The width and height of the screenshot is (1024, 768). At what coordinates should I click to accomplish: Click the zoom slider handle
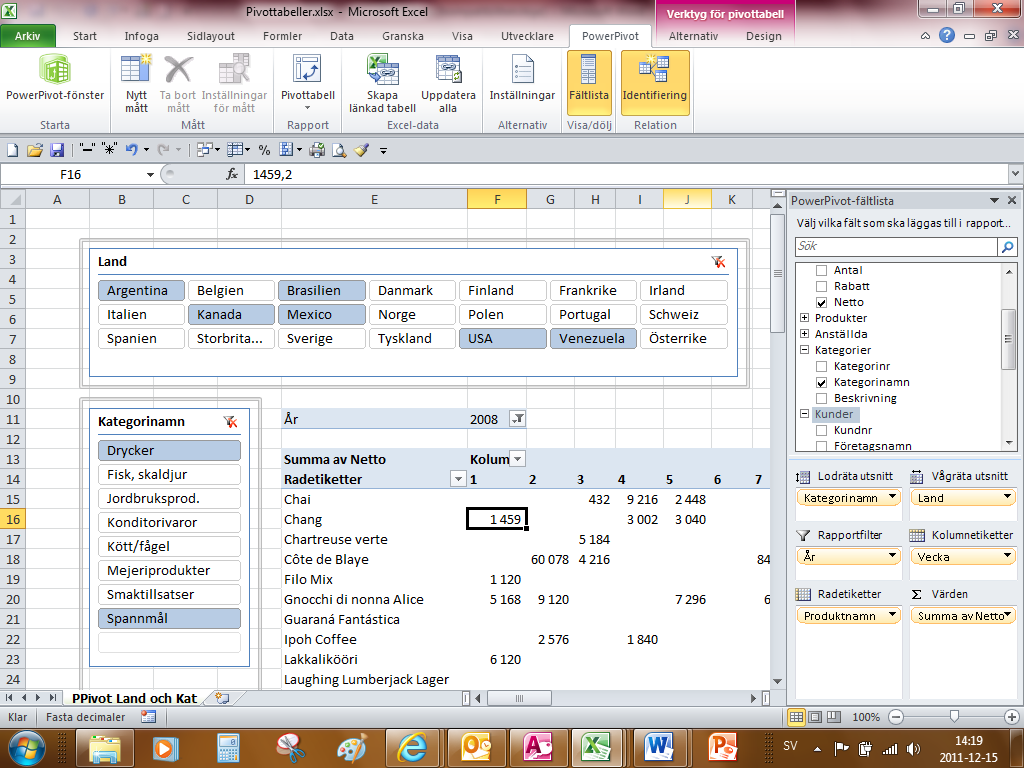coord(954,717)
